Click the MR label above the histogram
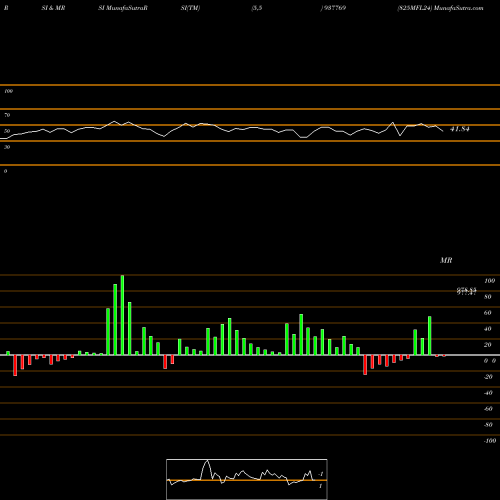 (446, 260)
